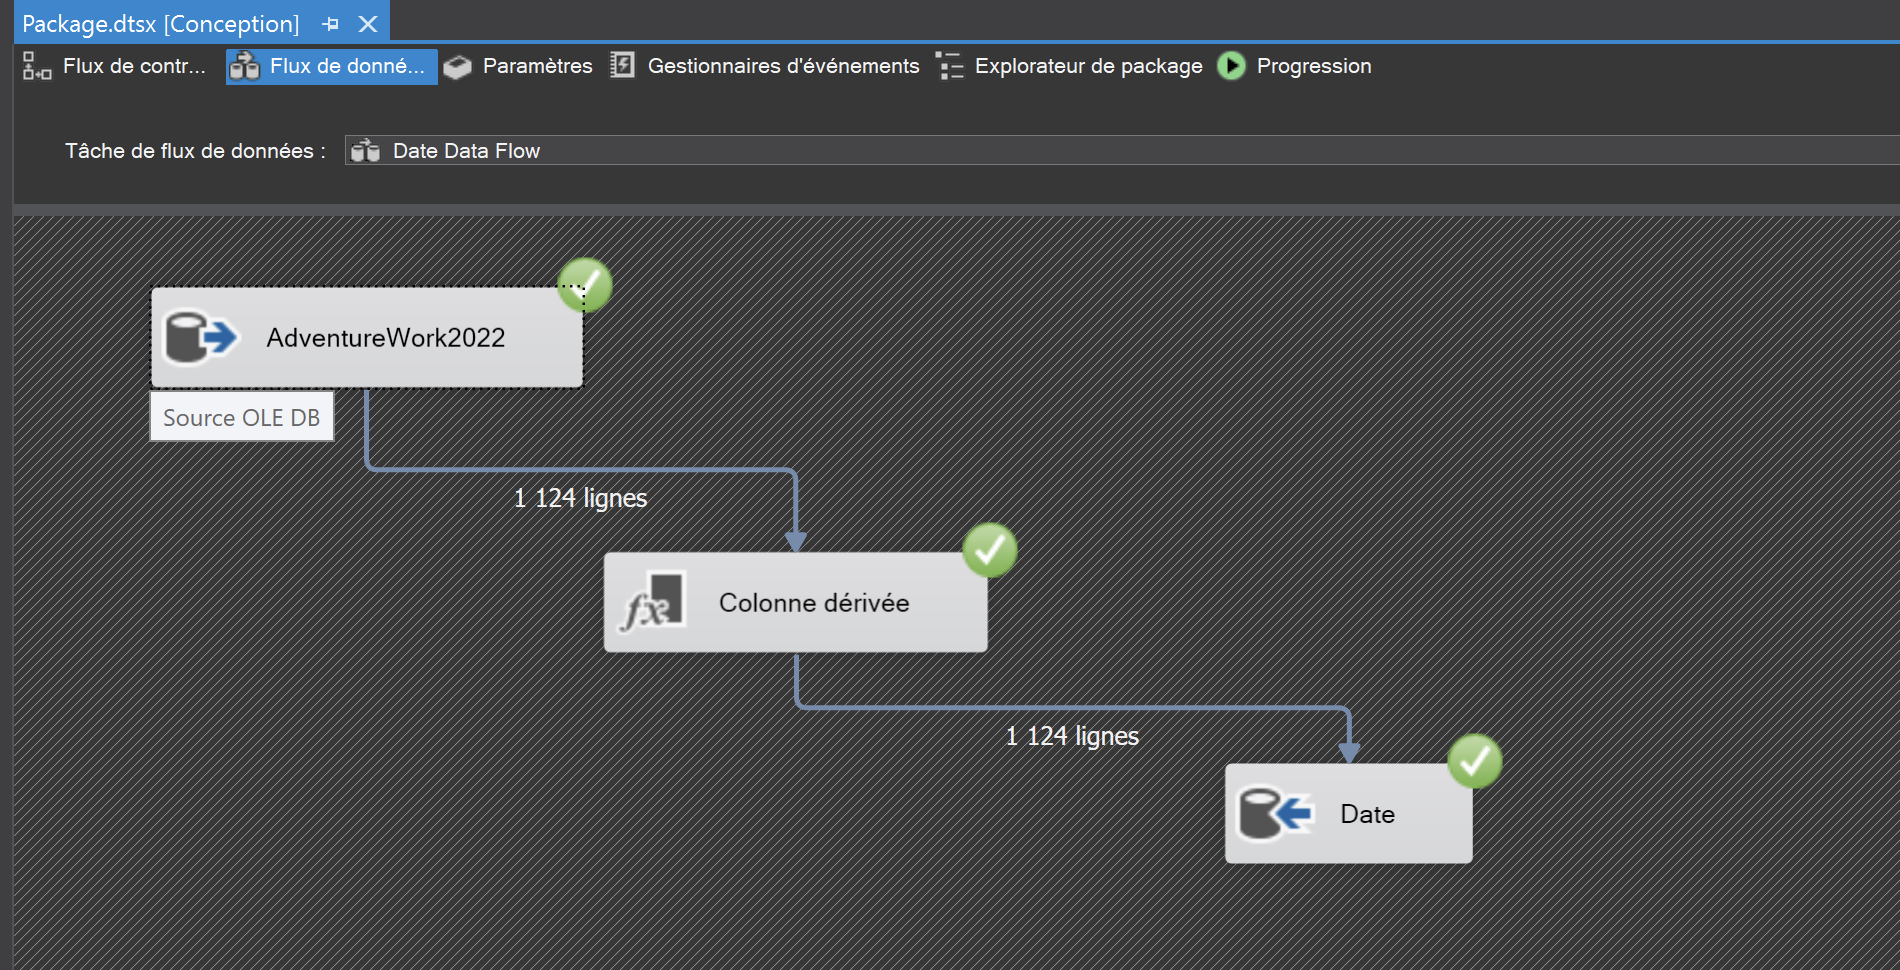Screen dimensions: 1900x970
Task: Click the Flux de données tab icon
Action: 243,66
